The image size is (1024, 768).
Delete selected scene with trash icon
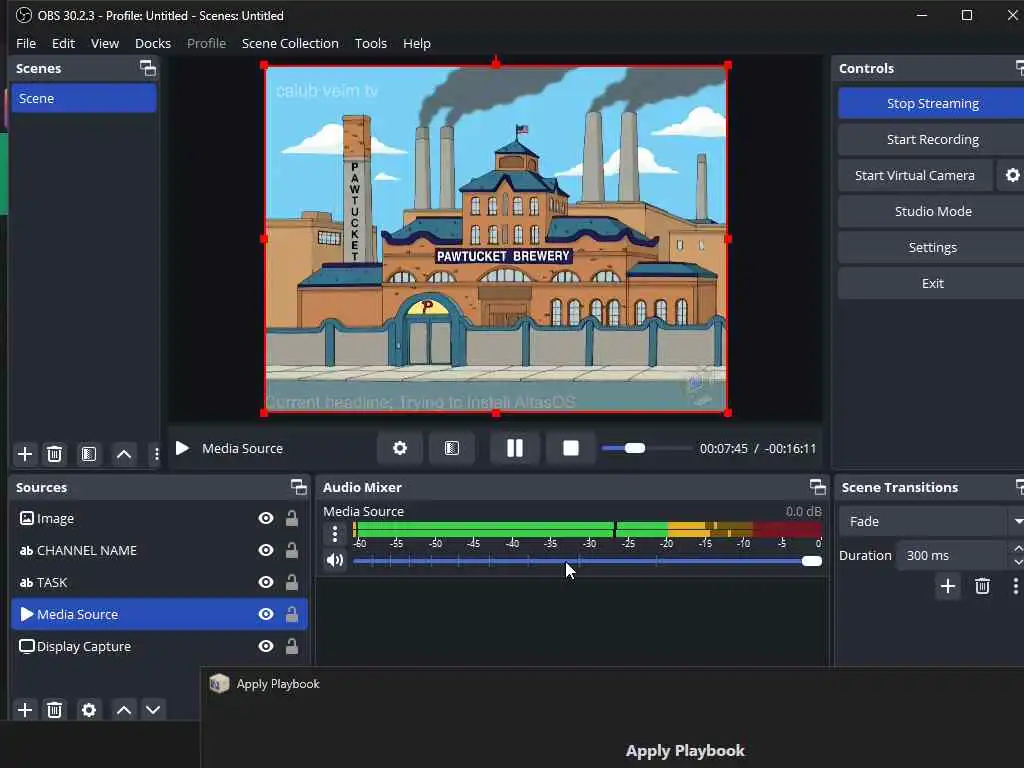tap(55, 454)
